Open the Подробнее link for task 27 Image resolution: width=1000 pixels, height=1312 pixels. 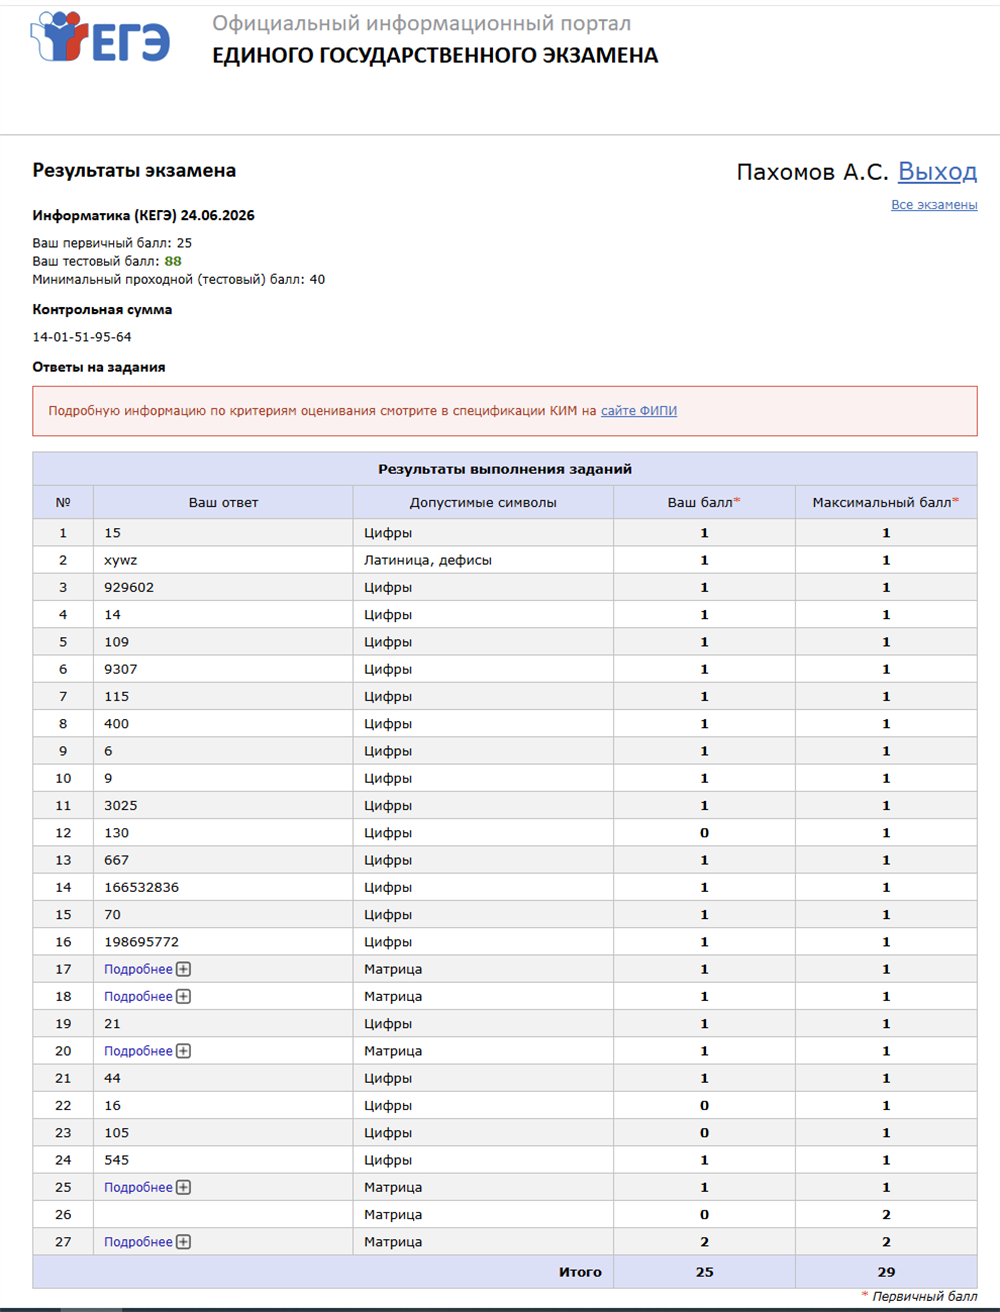(138, 1242)
